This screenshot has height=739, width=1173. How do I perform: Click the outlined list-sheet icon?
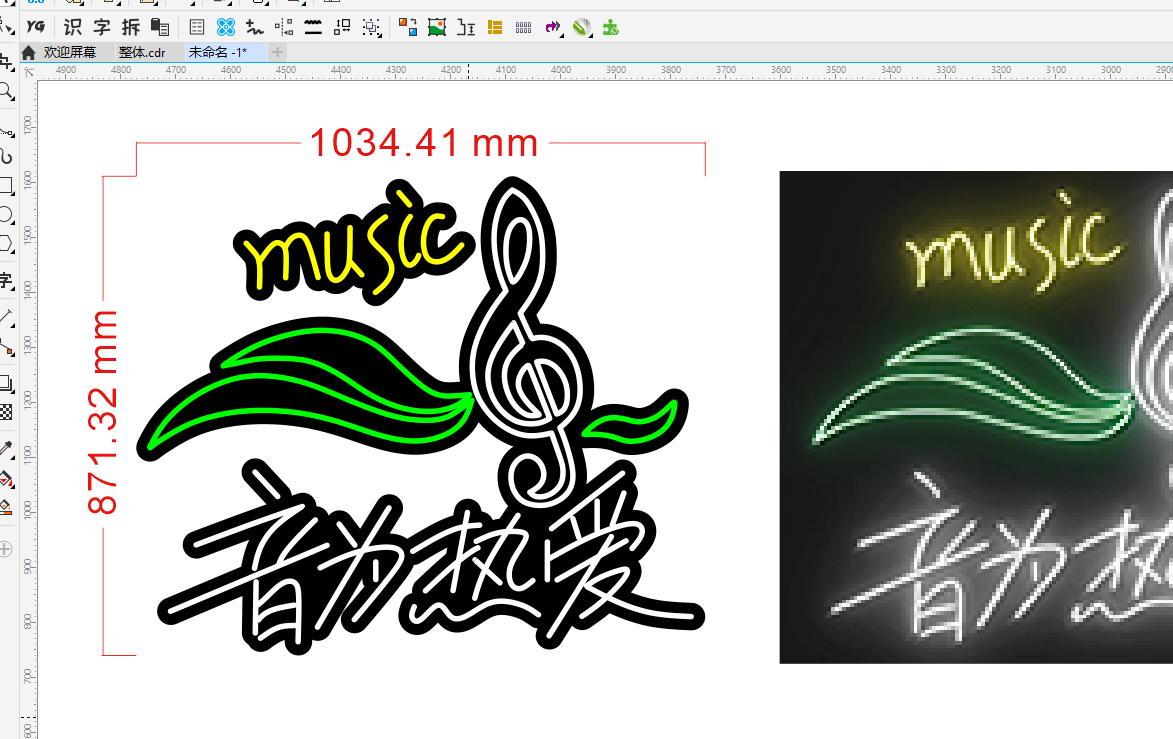coord(197,28)
